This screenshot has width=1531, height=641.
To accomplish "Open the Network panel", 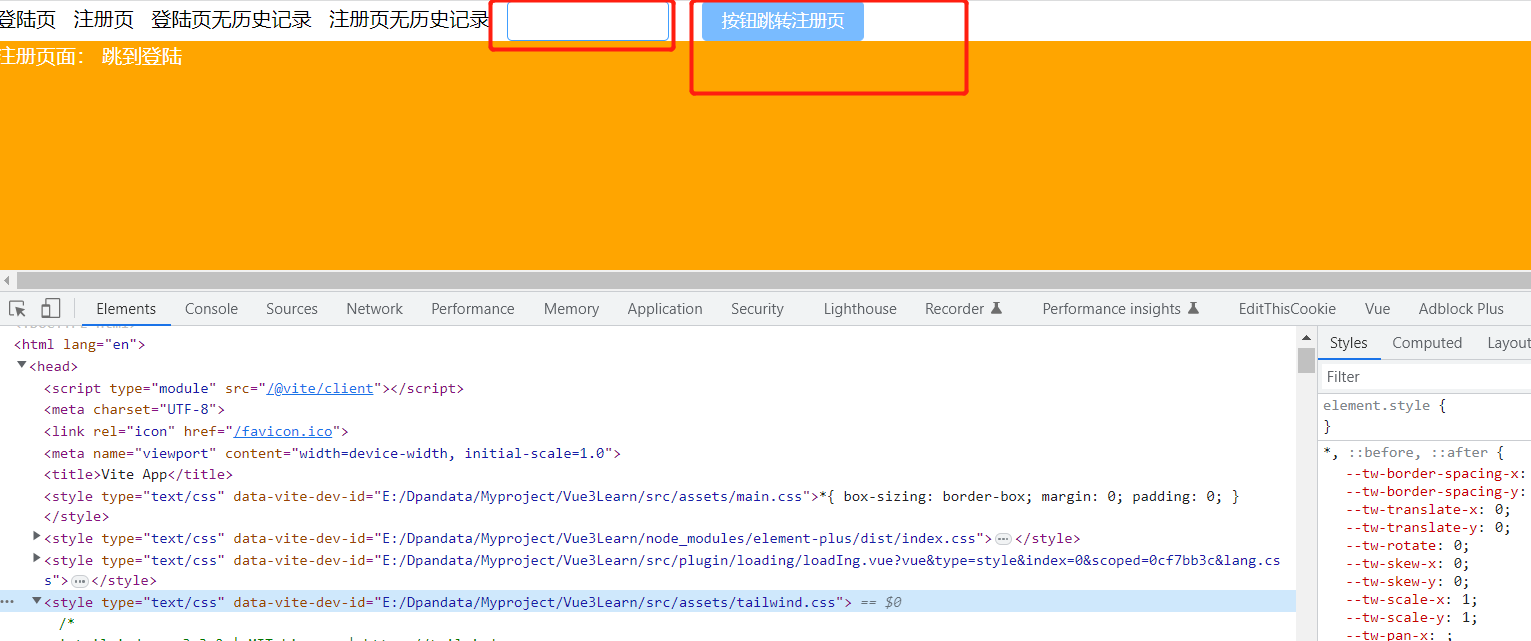I will point(374,308).
